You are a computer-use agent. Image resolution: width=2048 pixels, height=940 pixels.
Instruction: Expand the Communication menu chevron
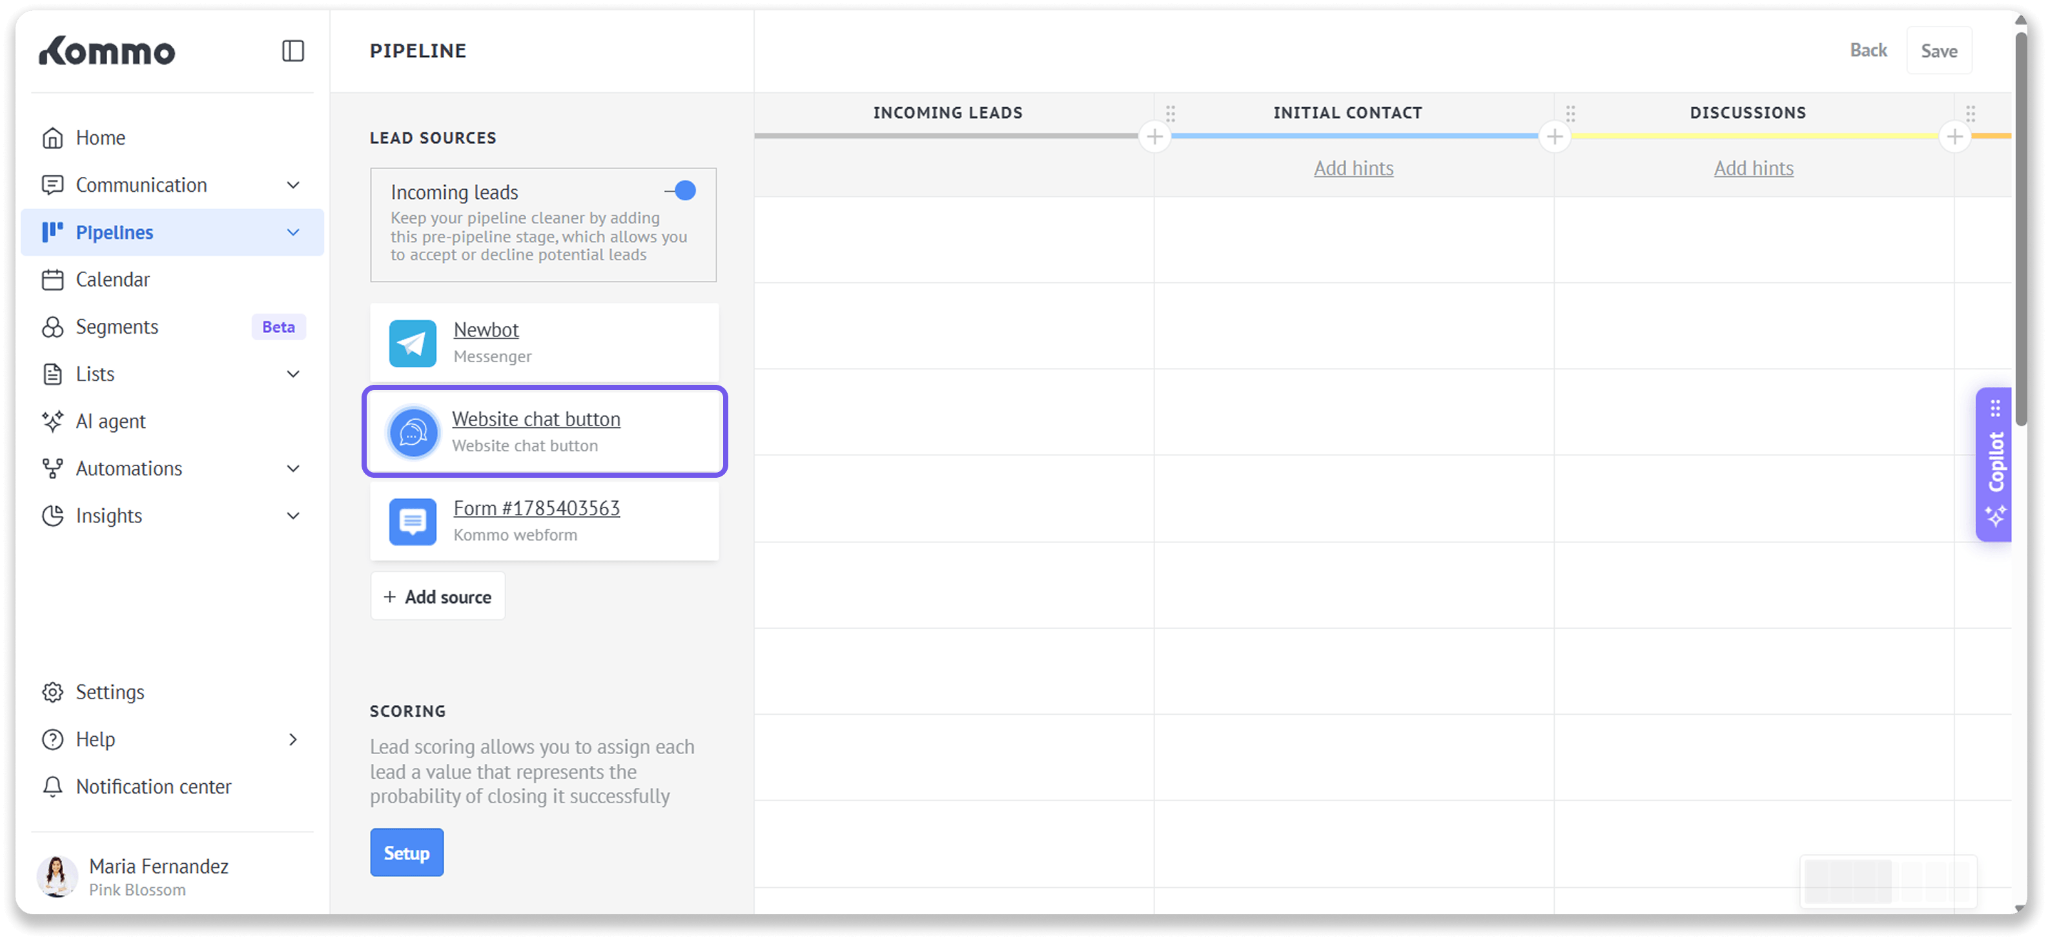pyautogui.click(x=293, y=185)
